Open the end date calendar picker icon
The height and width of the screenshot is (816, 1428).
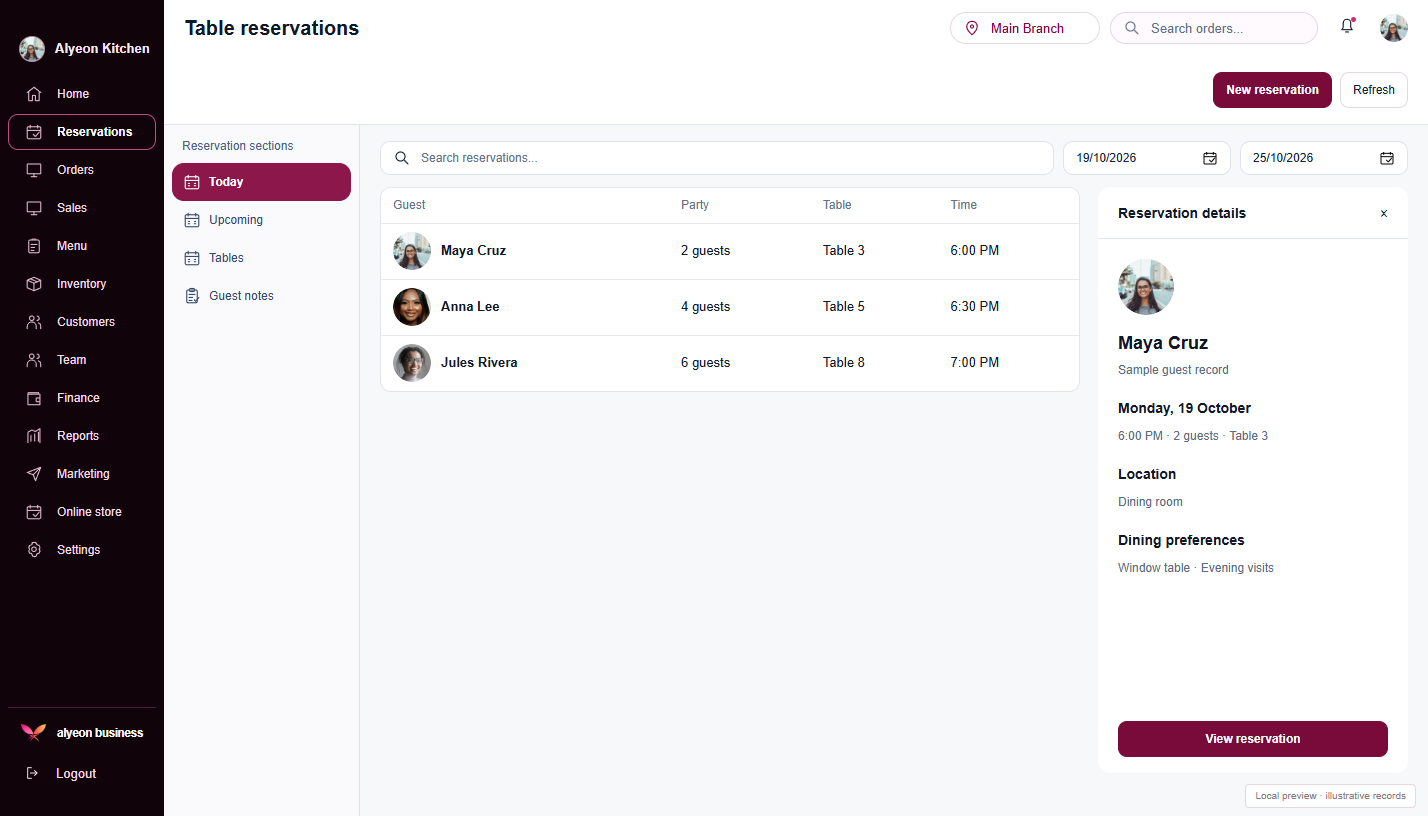tap(1387, 158)
